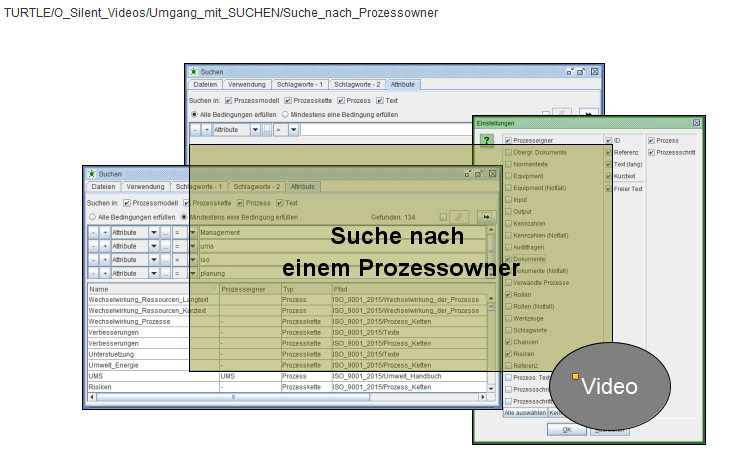
Task: Click horizontal scrollbar left arrow in front Suchen window
Action: click(92, 397)
